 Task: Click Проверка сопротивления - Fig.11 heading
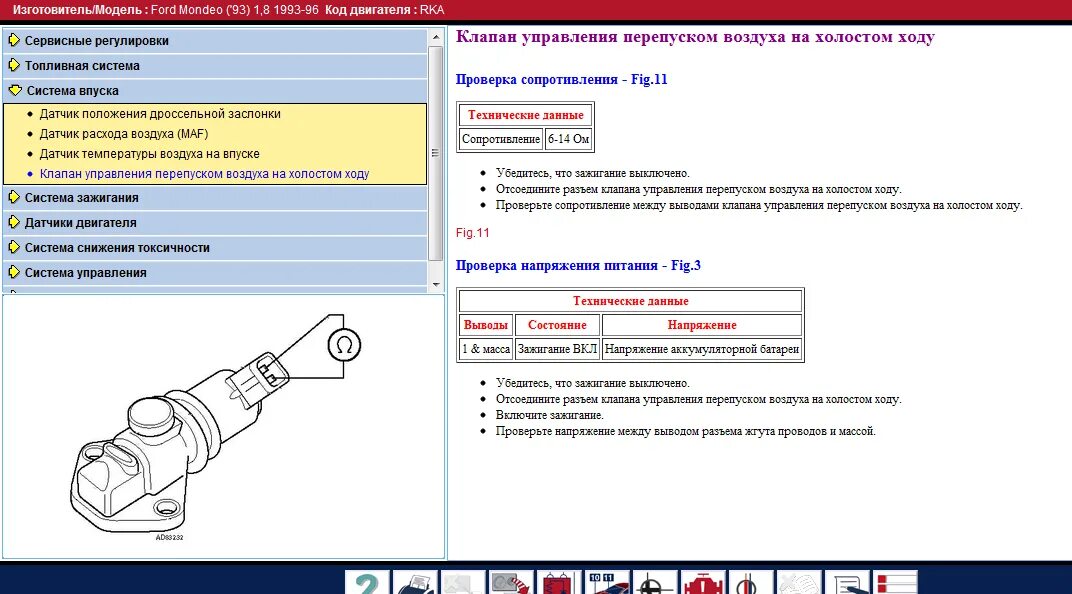561,79
